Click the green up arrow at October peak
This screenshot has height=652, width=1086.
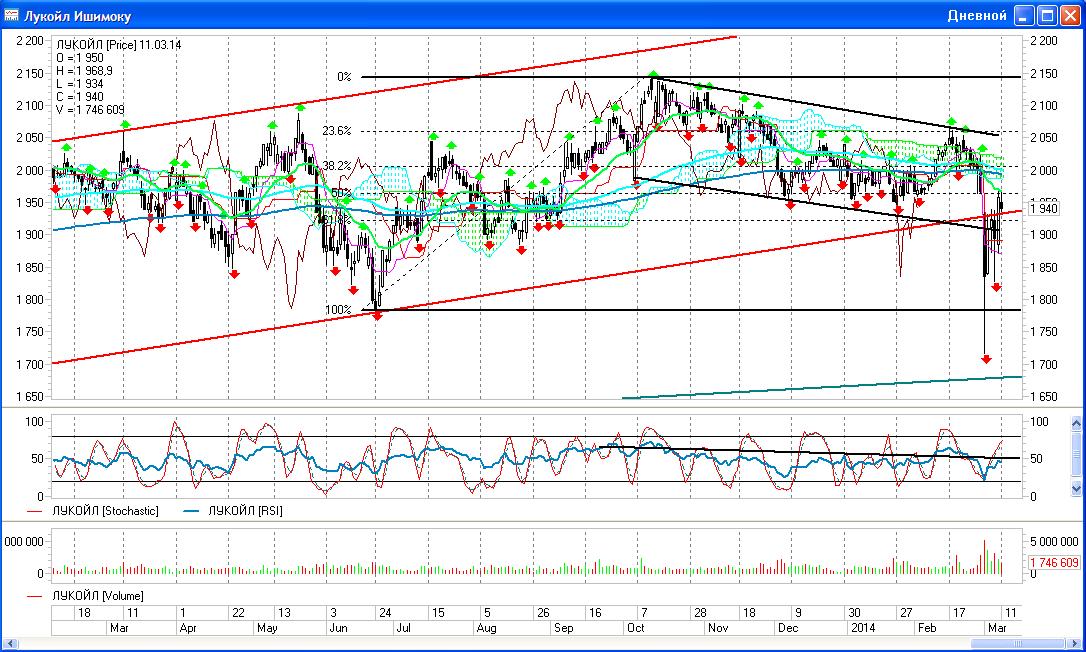click(652, 75)
